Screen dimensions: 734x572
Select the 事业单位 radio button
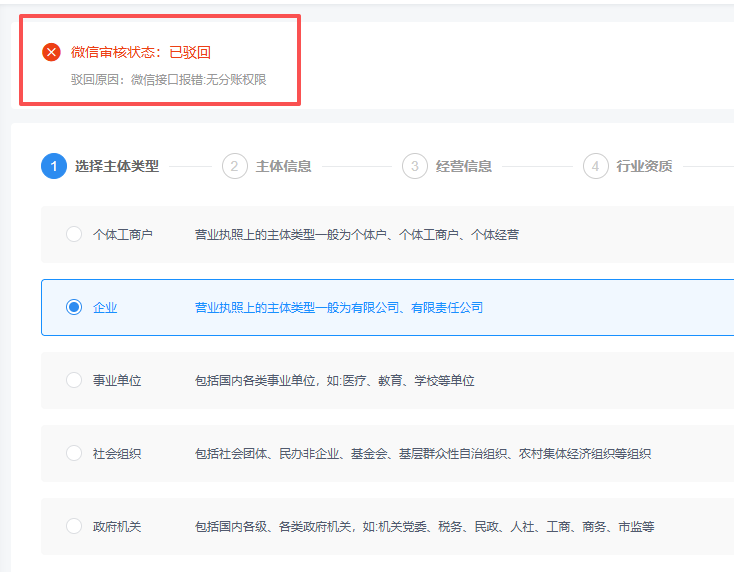pos(74,380)
